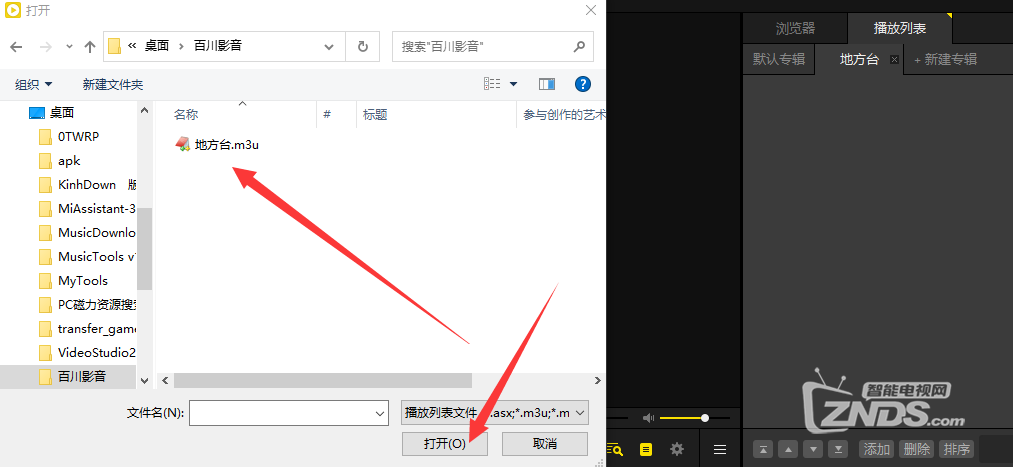Toggle the yellow playlist panel icon
This screenshot has width=1013, height=467.
tap(646, 450)
